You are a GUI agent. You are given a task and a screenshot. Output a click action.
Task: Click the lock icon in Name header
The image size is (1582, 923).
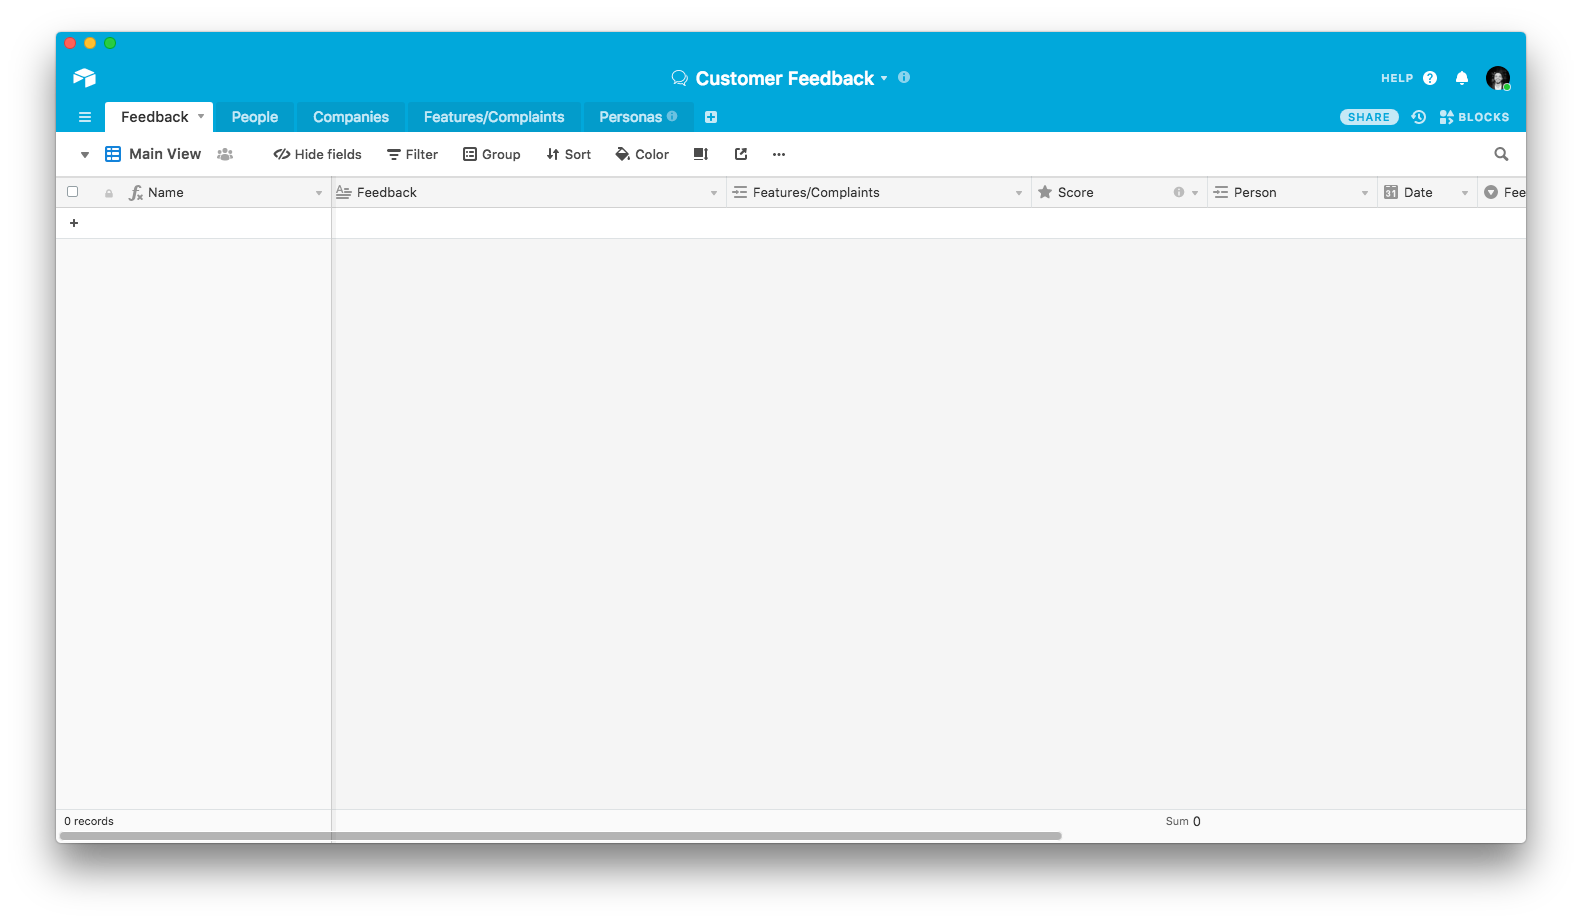coord(109,193)
